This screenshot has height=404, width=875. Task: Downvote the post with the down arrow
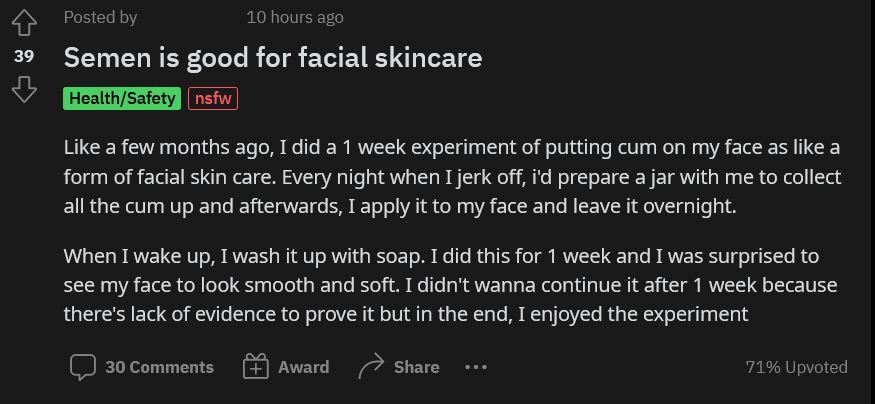24,90
